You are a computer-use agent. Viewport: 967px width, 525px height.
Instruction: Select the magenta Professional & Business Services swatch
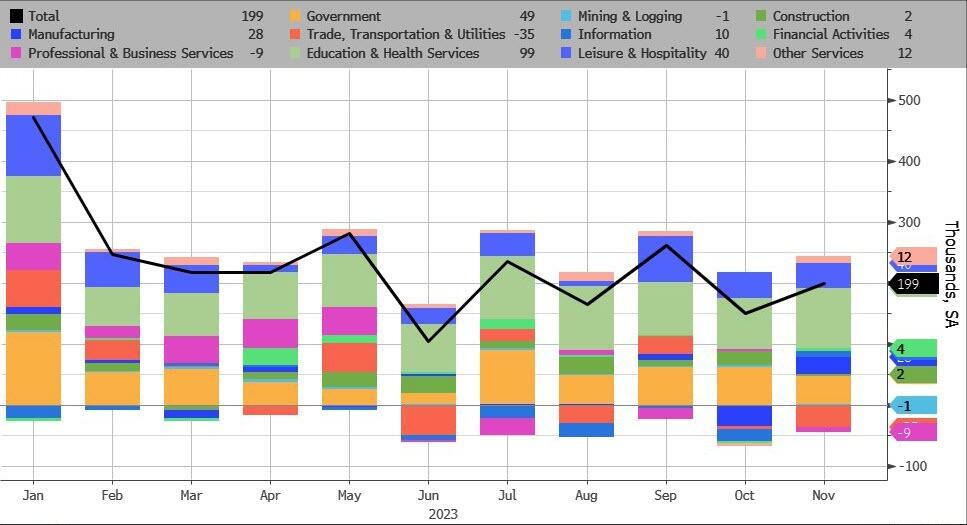(16, 53)
